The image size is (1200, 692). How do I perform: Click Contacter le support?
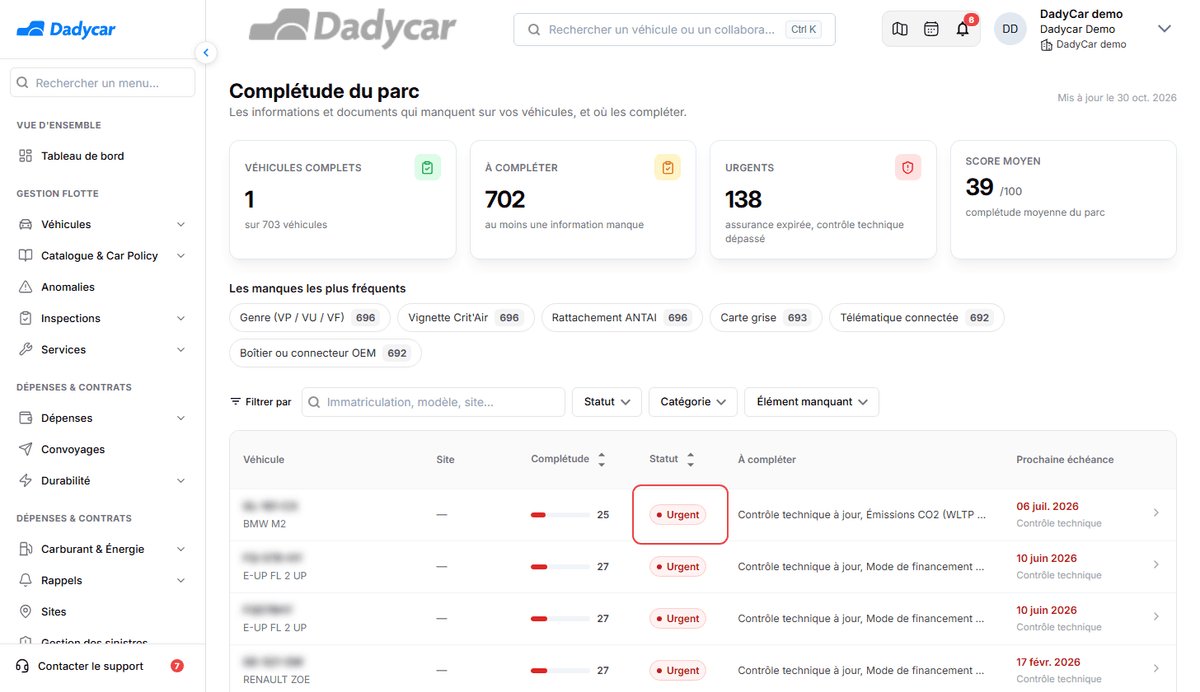90,666
